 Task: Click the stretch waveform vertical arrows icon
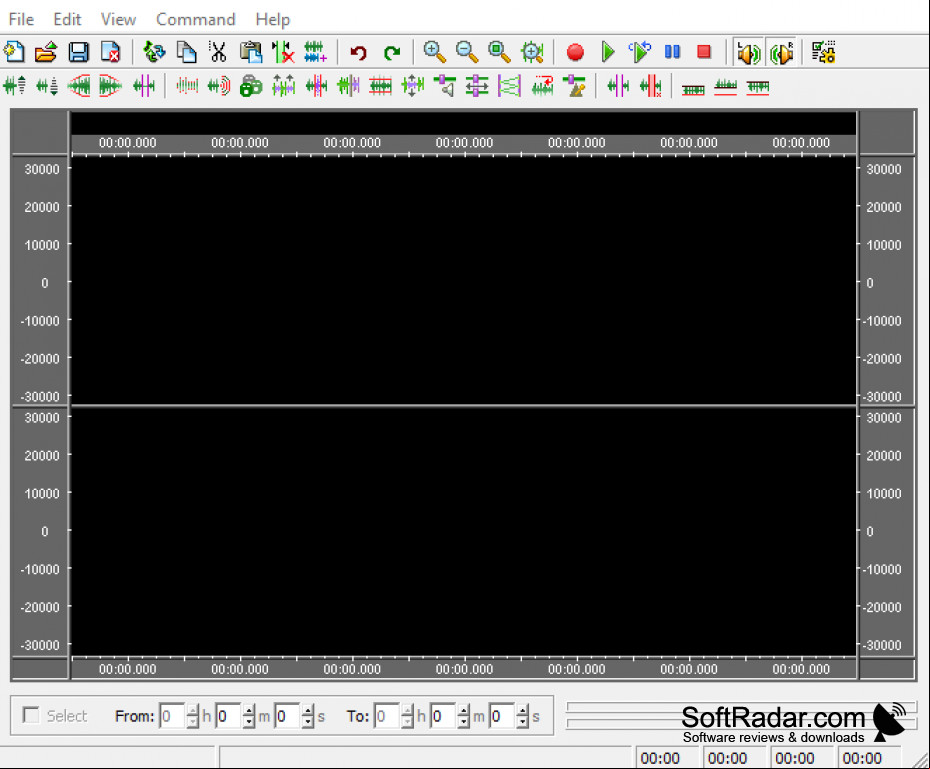pos(413,86)
